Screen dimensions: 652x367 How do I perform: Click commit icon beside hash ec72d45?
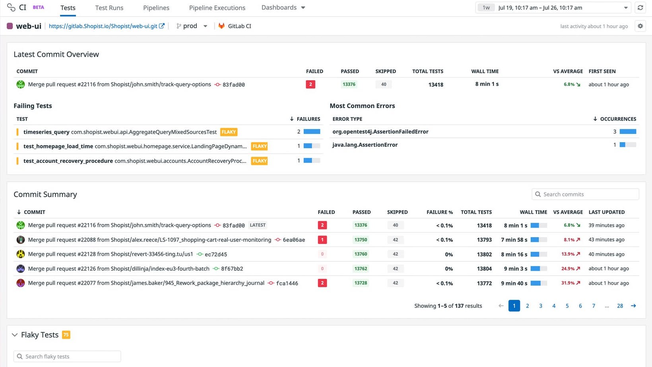[x=200, y=254]
